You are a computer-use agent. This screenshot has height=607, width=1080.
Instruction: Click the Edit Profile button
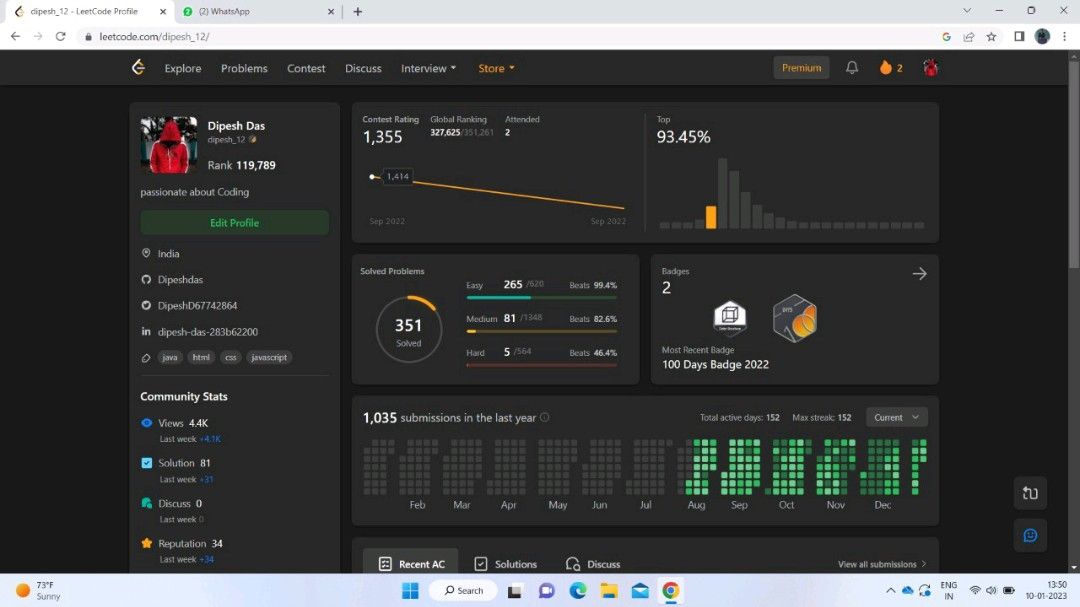tap(234, 223)
